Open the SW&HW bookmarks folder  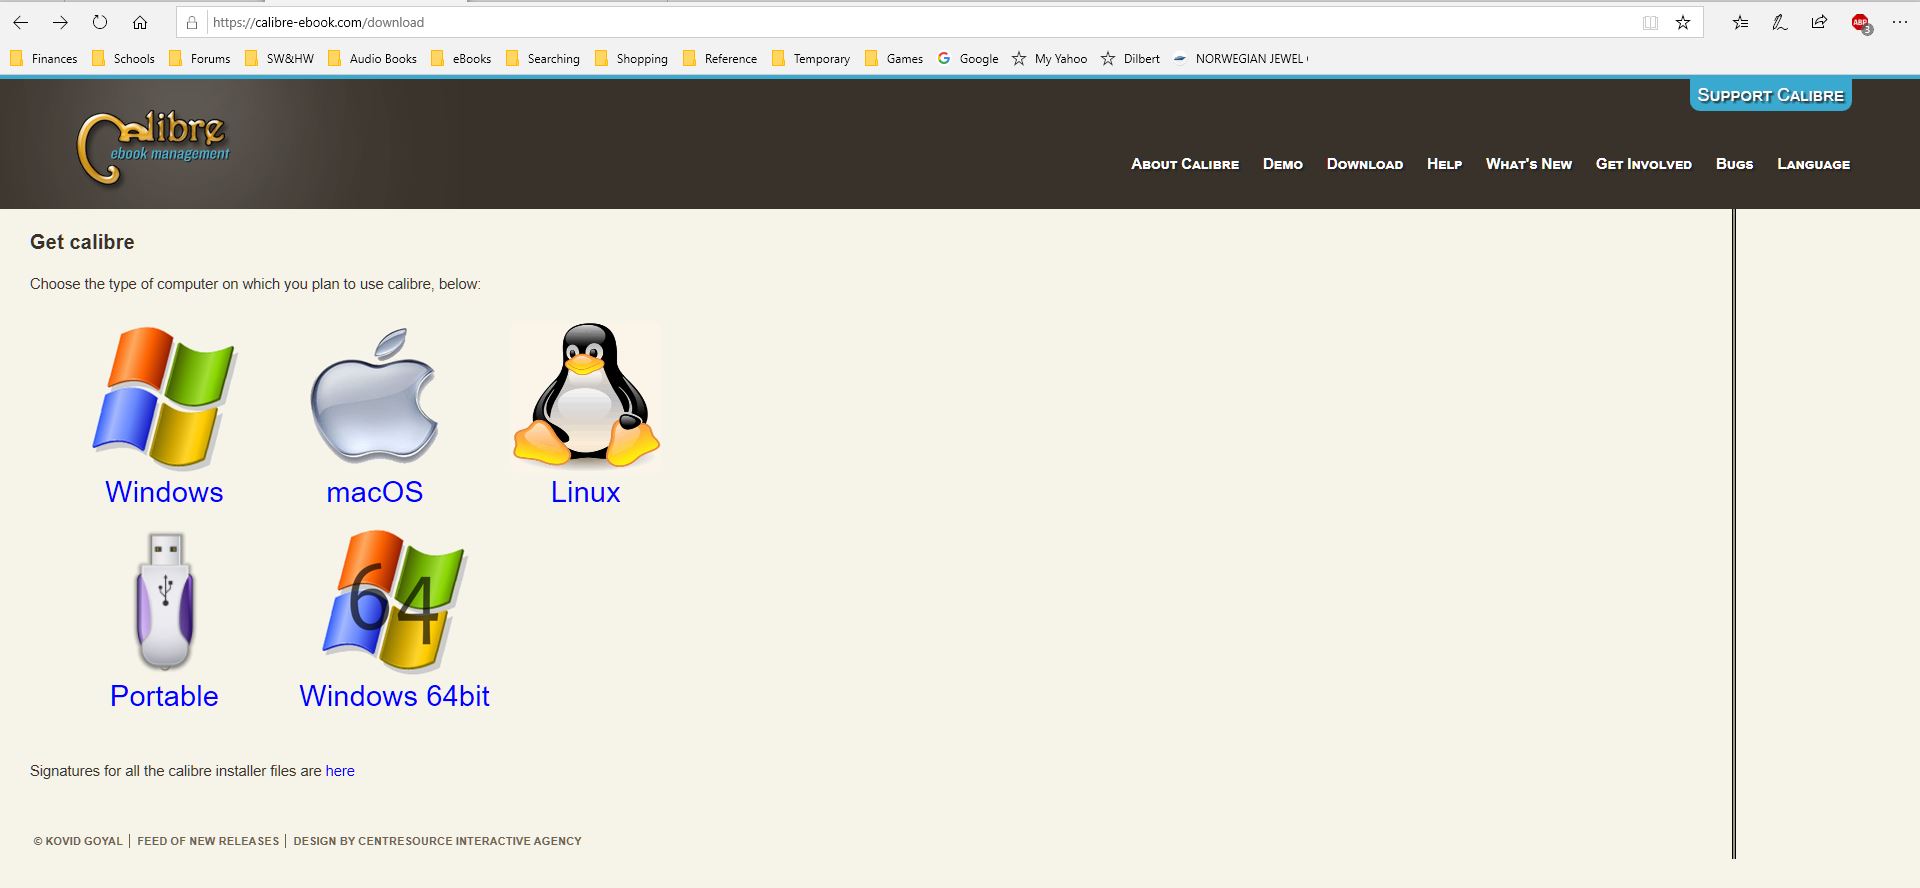click(x=279, y=59)
